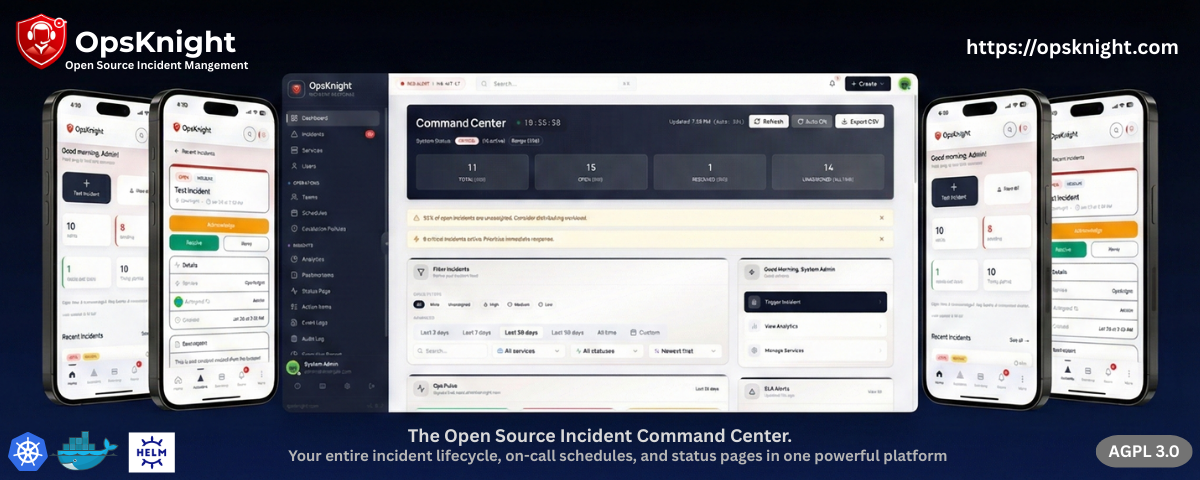Dismiss the critical incidents active banner
The width and height of the screenshot is (1200, 480).
pos(881,239)
